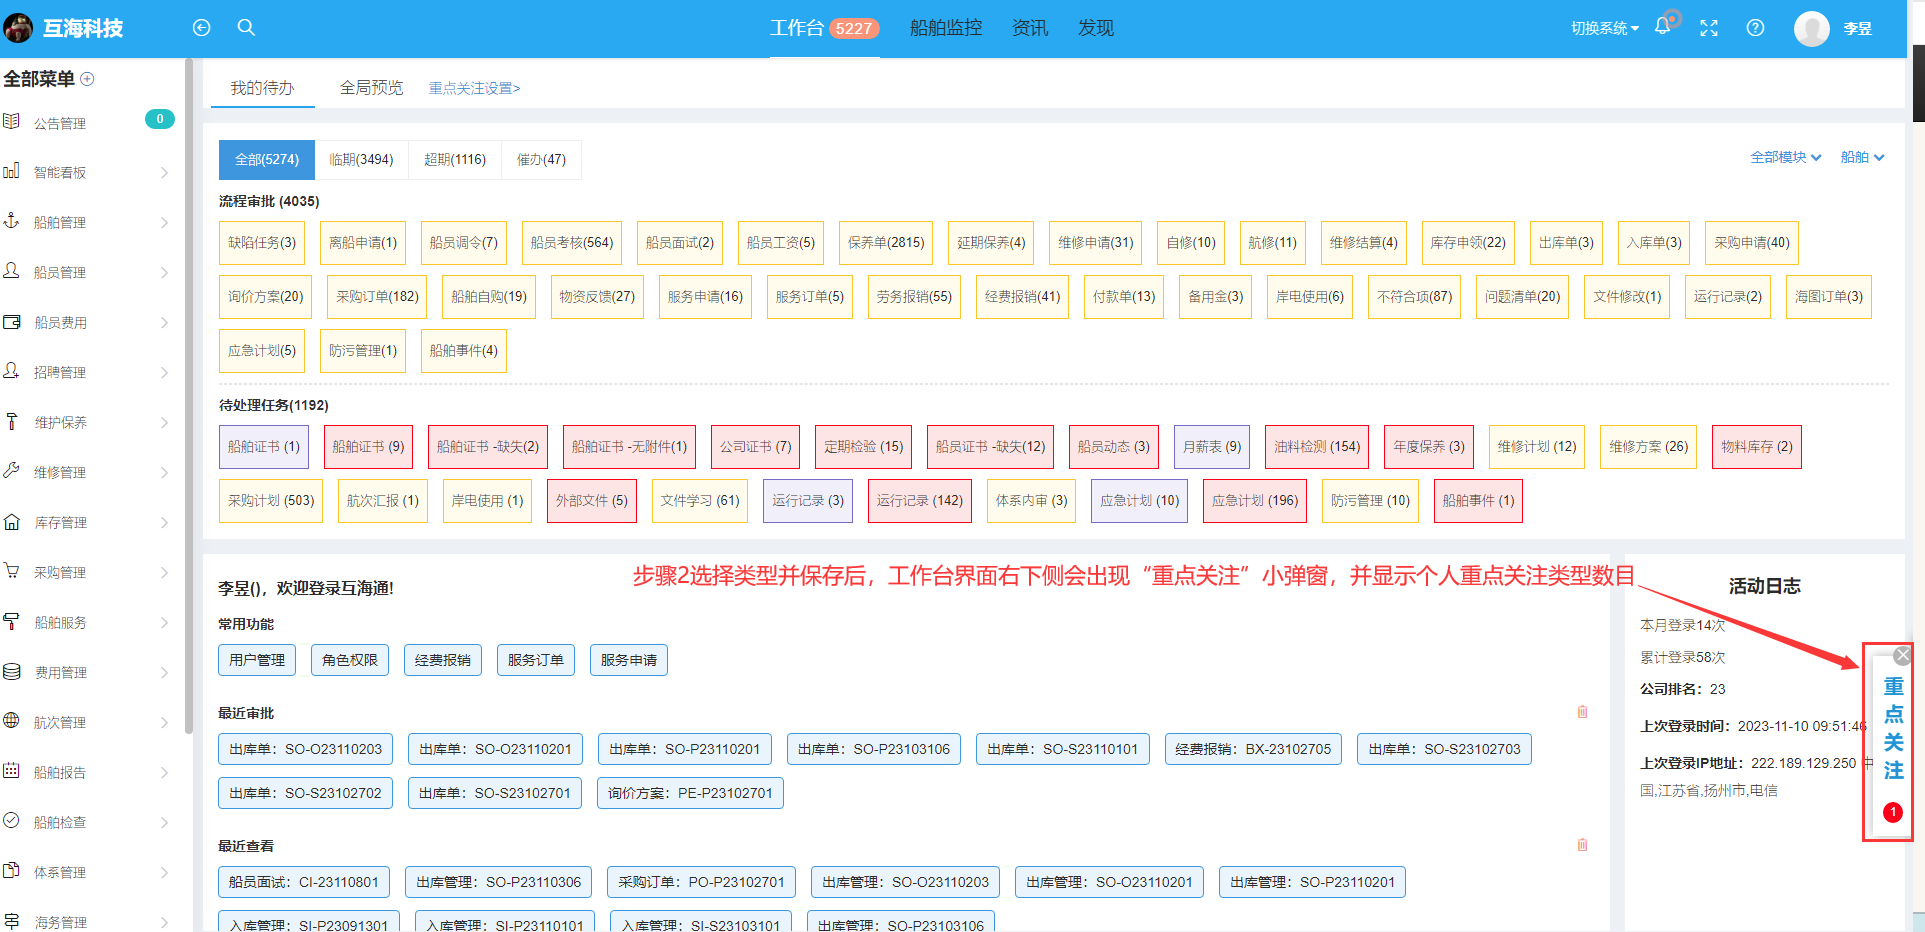Screen dimensions: 1925x932
Task: Click the user avatar picture
Action: click(1811, 28)
